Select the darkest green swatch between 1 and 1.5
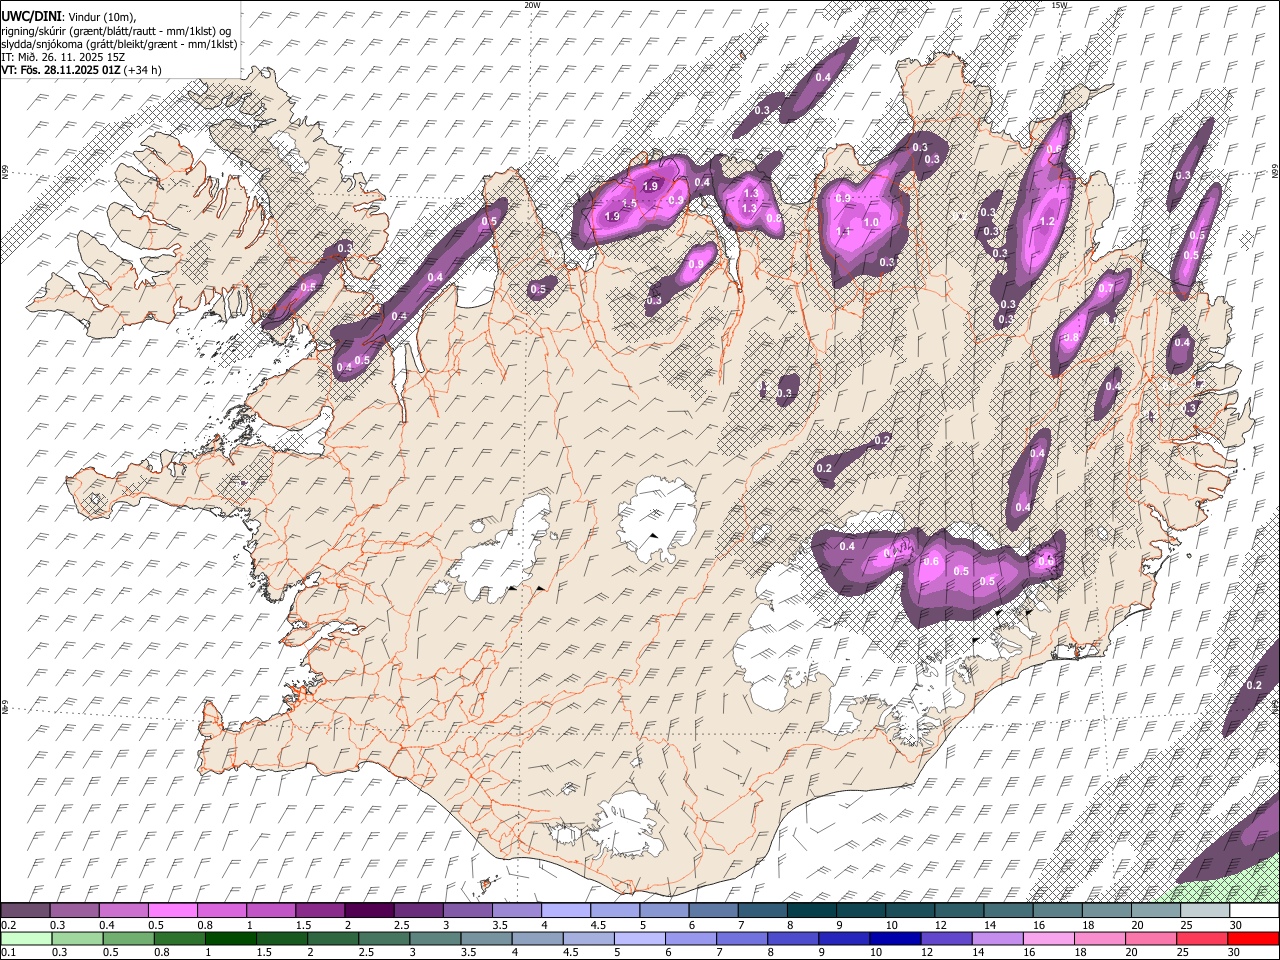The height and width of the screenshot is (960, 1280). 231,939
